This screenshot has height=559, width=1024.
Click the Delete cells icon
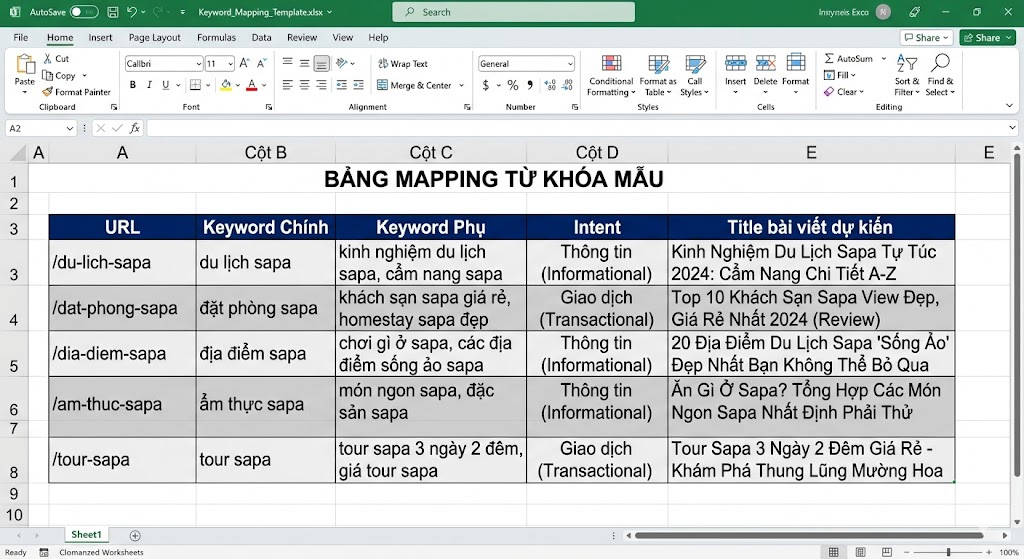coord(765,65)
